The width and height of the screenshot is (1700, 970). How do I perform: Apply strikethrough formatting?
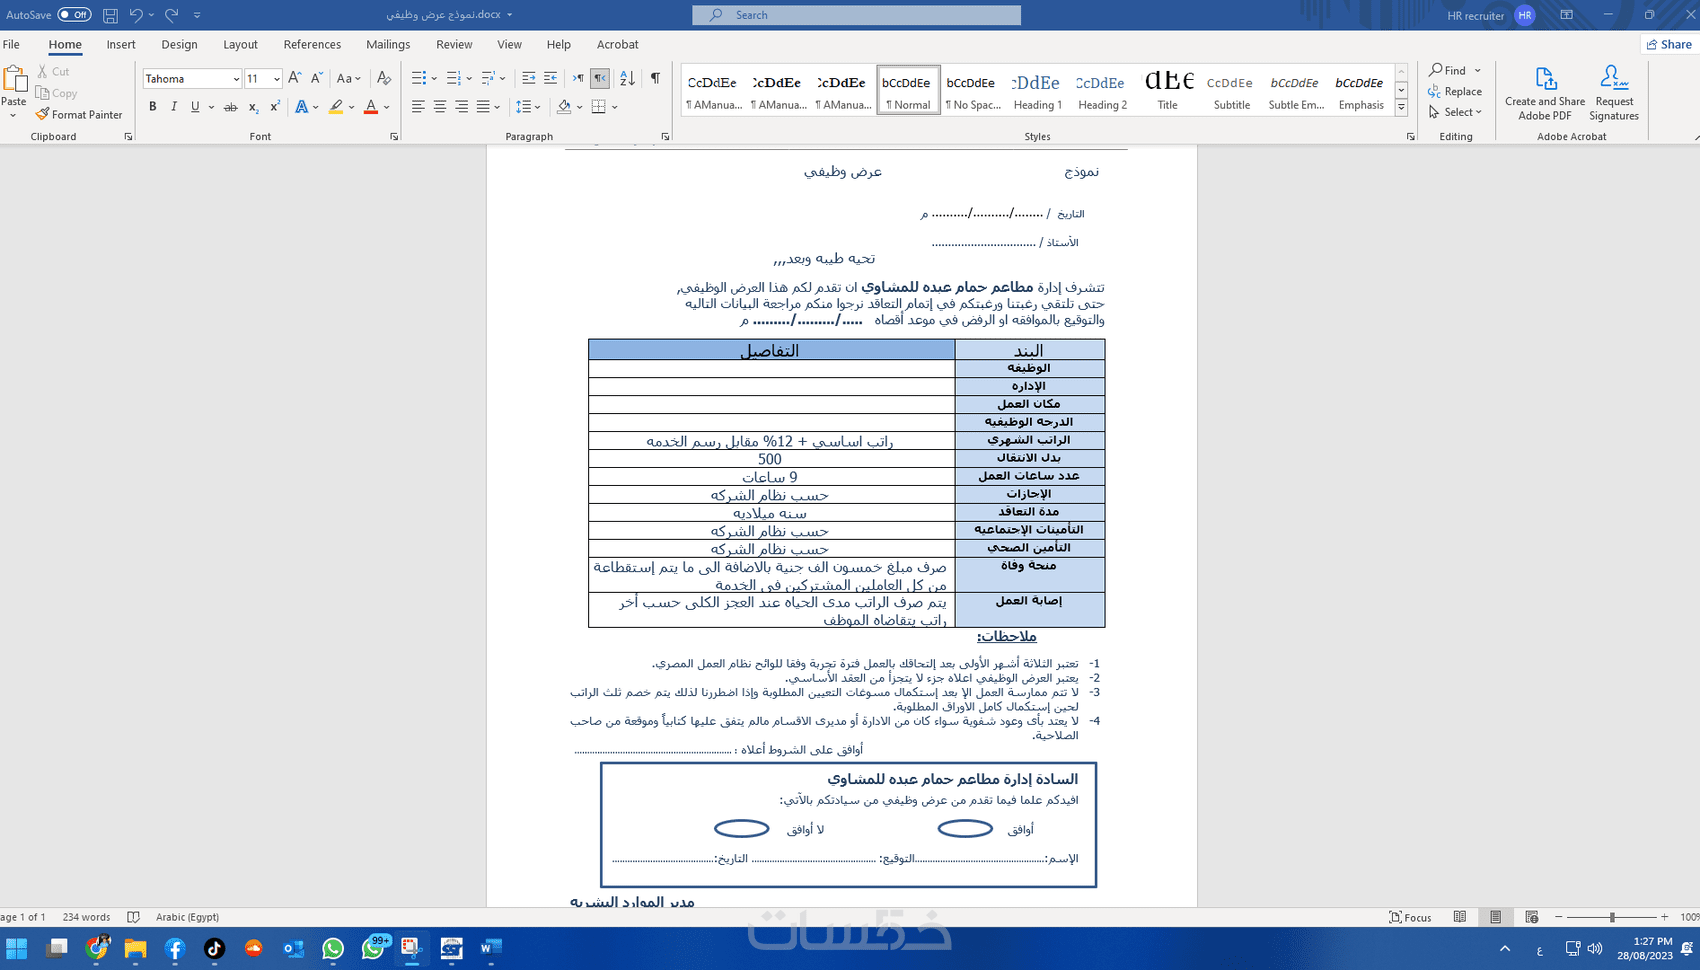(231, 107)
